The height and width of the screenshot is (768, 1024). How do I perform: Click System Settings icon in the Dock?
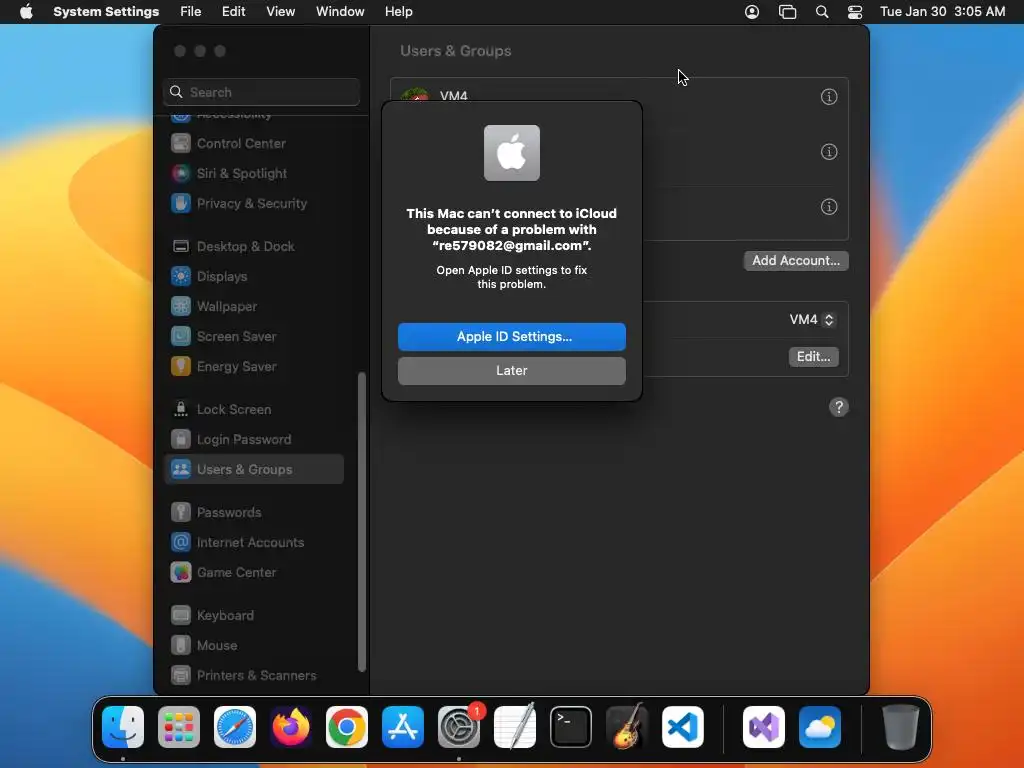coord(459,727)
